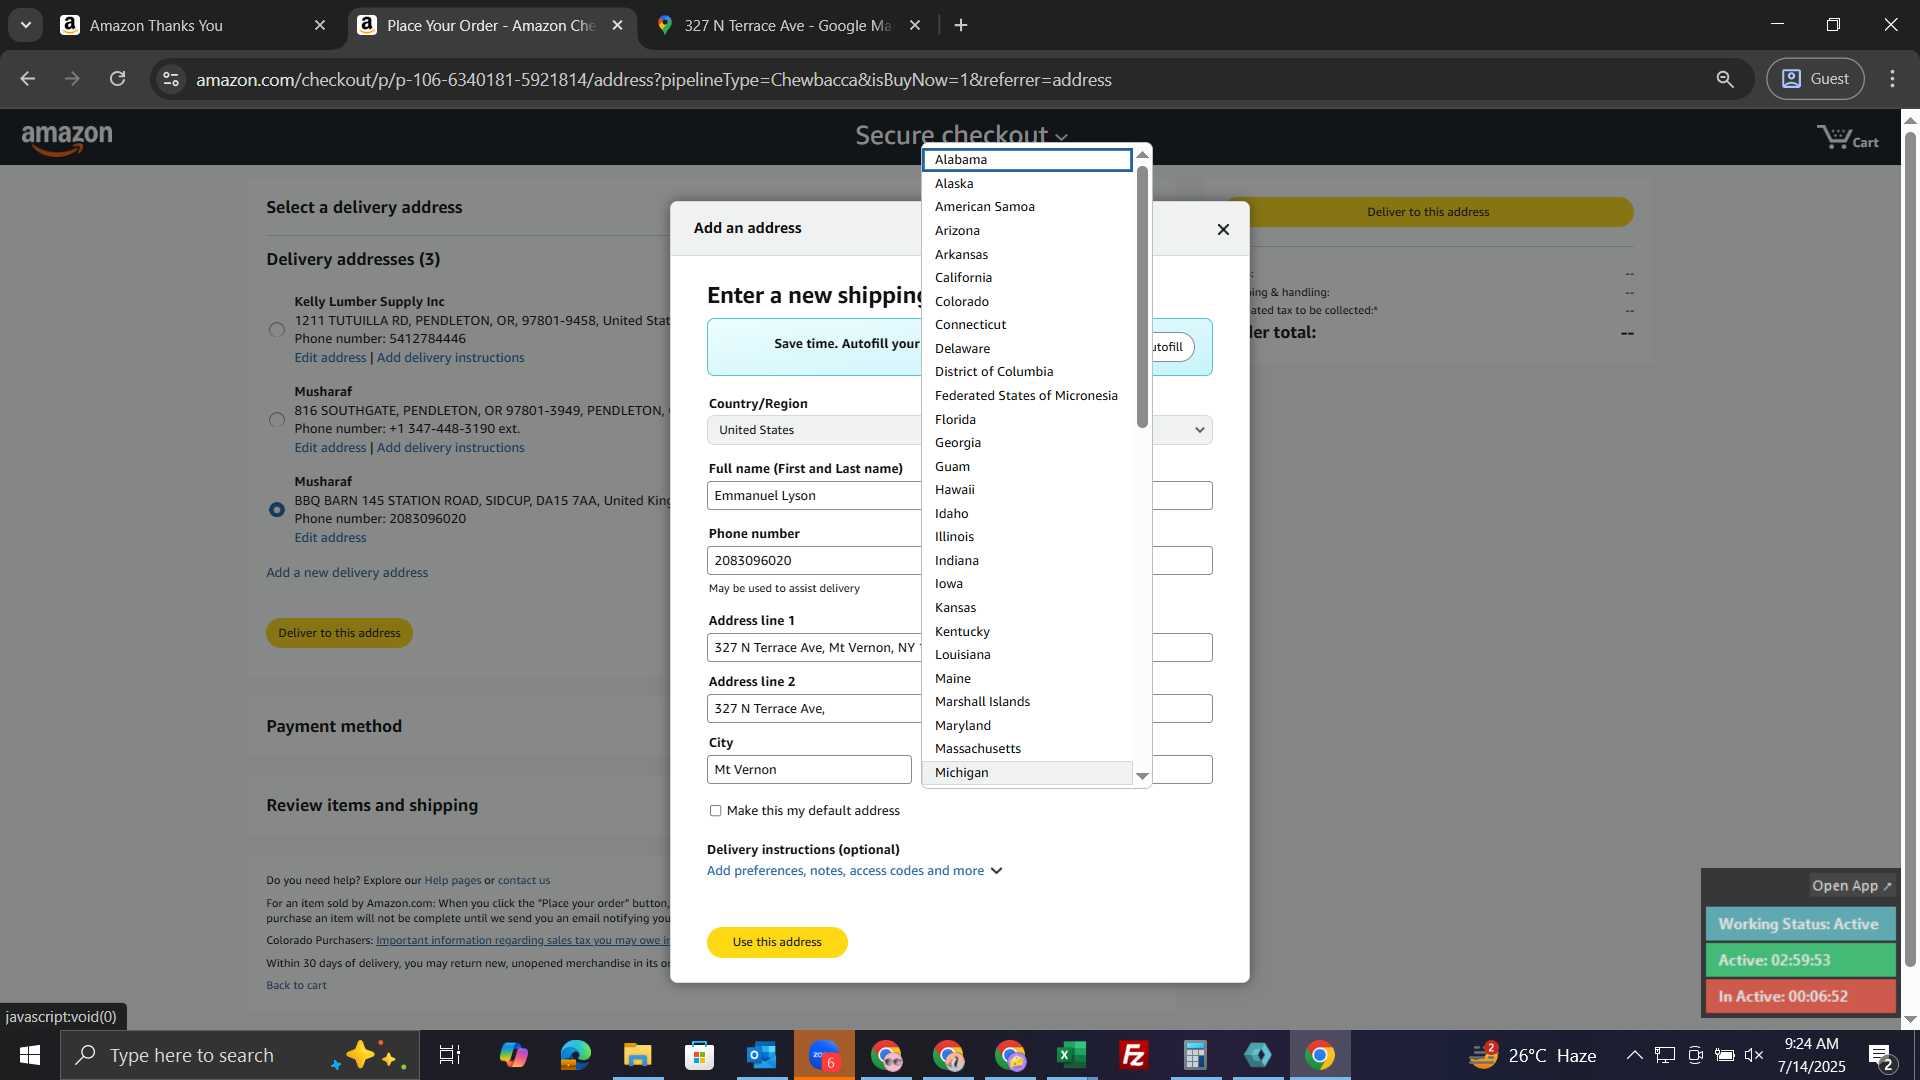This screenshot has height=1080, width=1920.
Task: Open Excel from taskbar
Action: (1071, 1055)
